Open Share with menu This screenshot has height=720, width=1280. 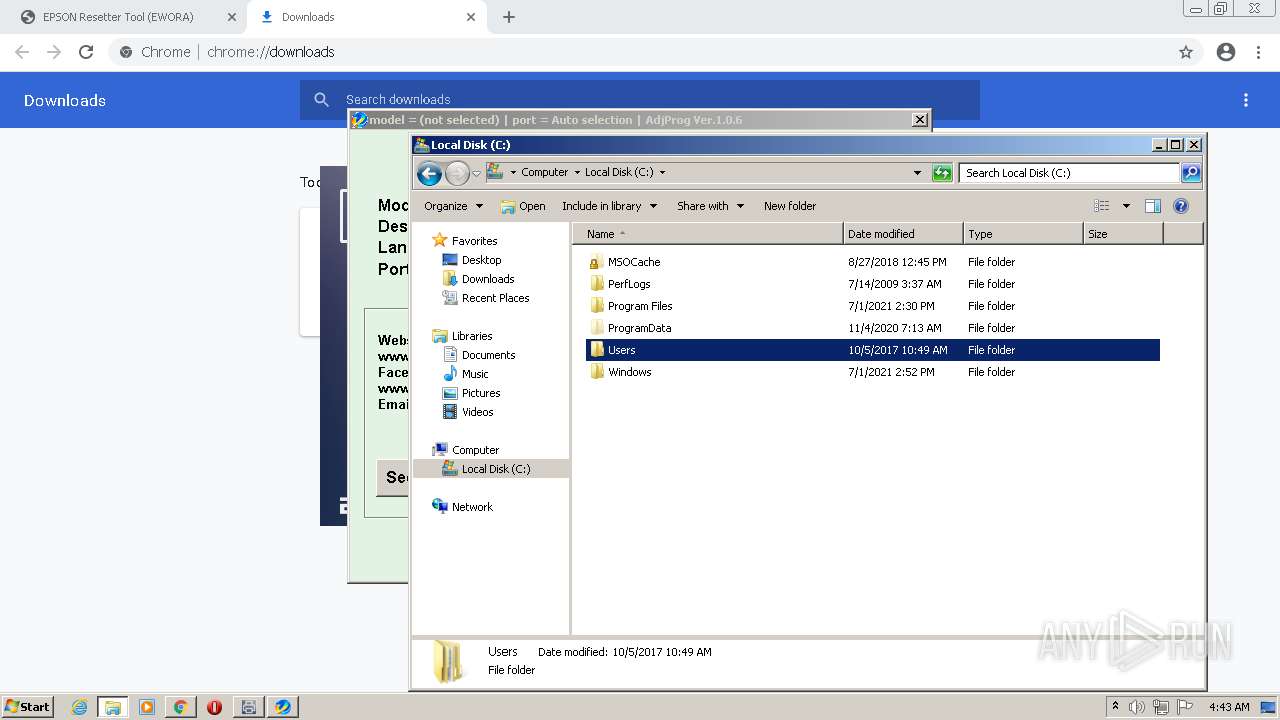[710, 206]
